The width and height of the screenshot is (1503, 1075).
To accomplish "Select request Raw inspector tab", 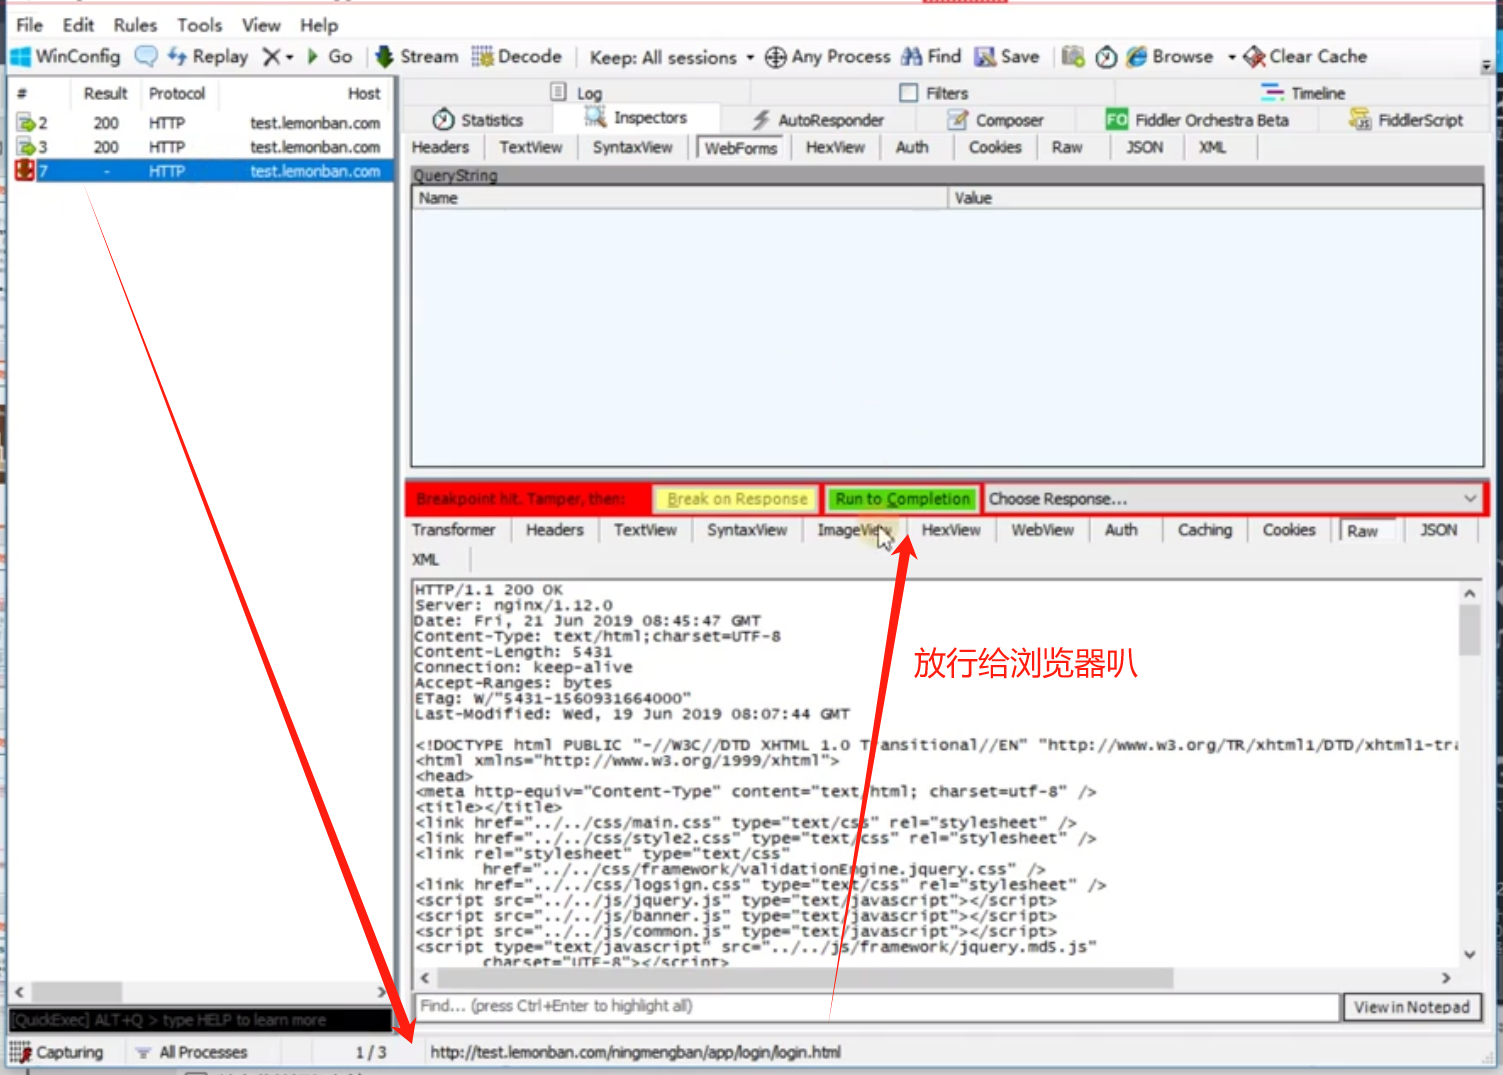I will [x=1067, y=147].
